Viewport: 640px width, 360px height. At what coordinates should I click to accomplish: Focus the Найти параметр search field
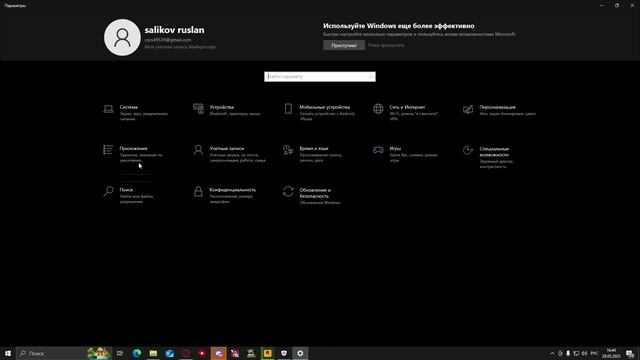tap(320, 76)
